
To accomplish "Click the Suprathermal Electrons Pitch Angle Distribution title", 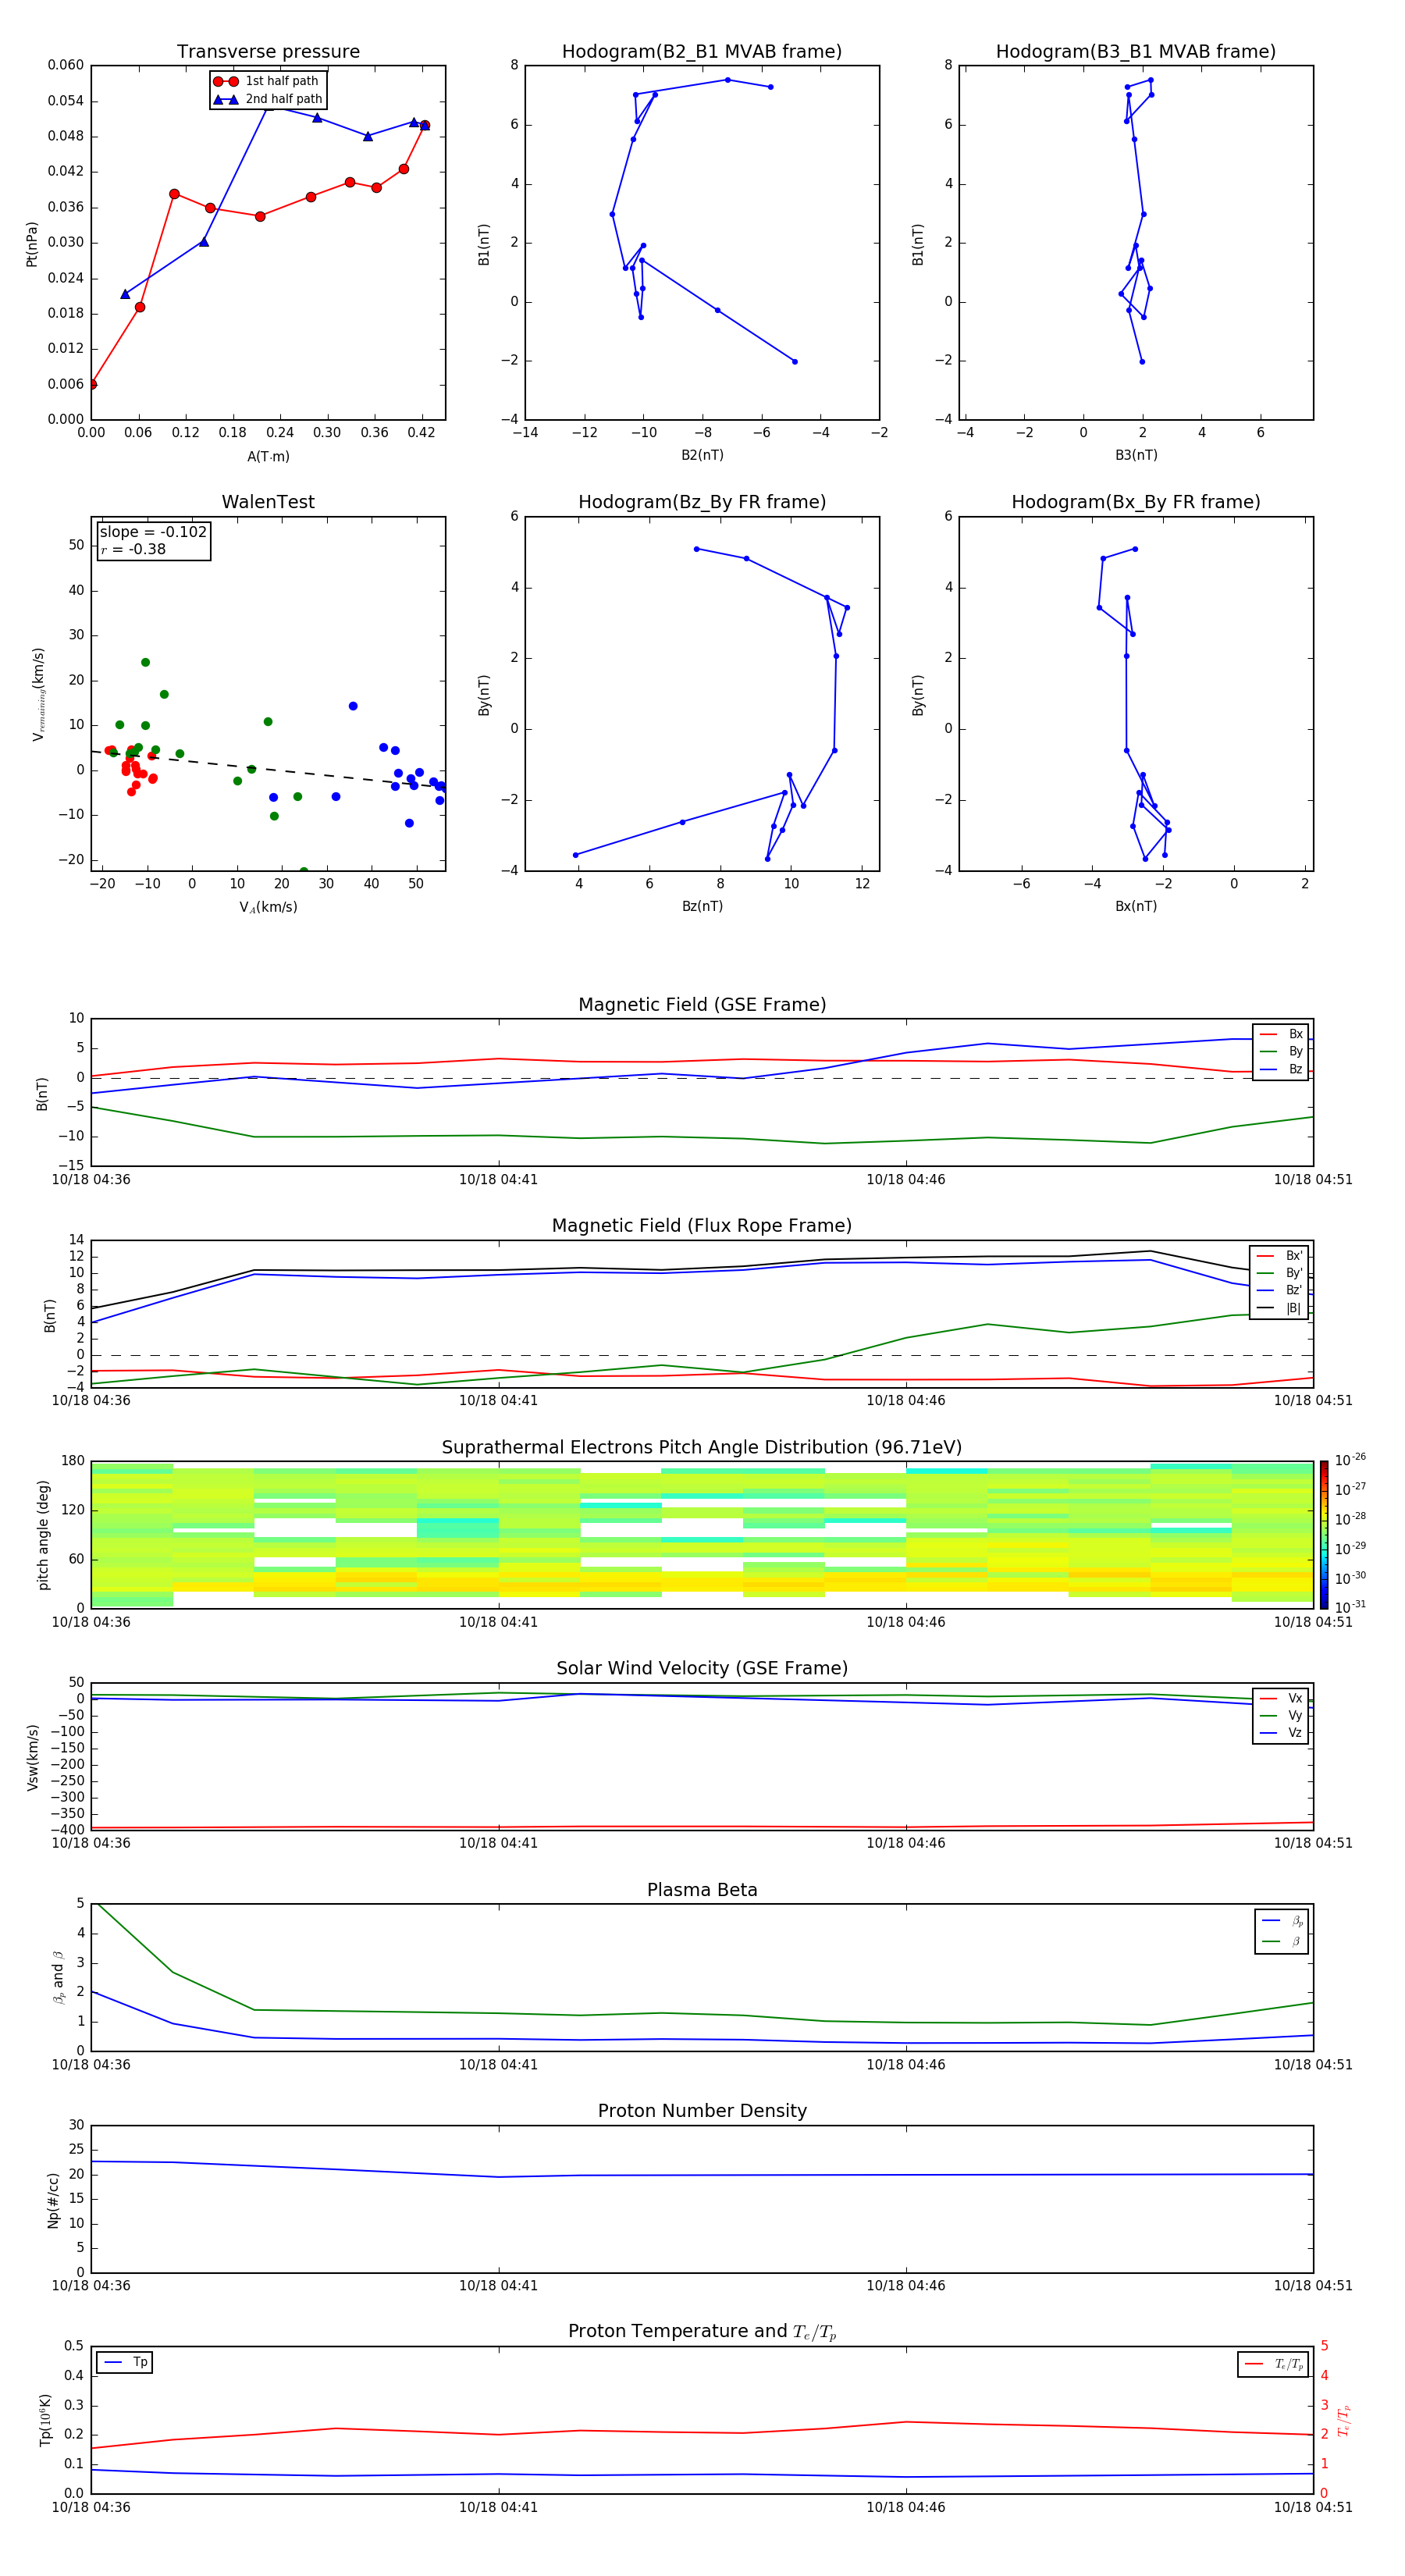I will point(702,1448).
